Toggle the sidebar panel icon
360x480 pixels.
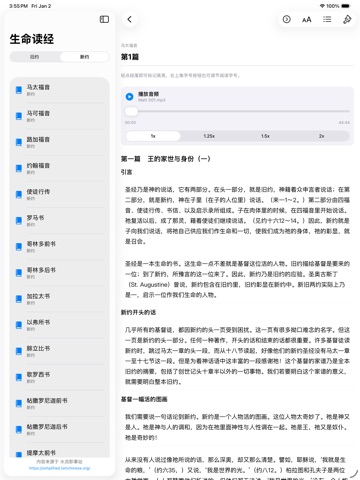104,19
